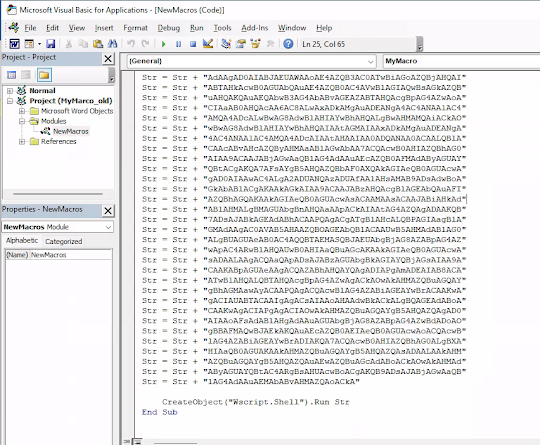
Task: Collapse the Modules folder
Action: coord(22,121)
